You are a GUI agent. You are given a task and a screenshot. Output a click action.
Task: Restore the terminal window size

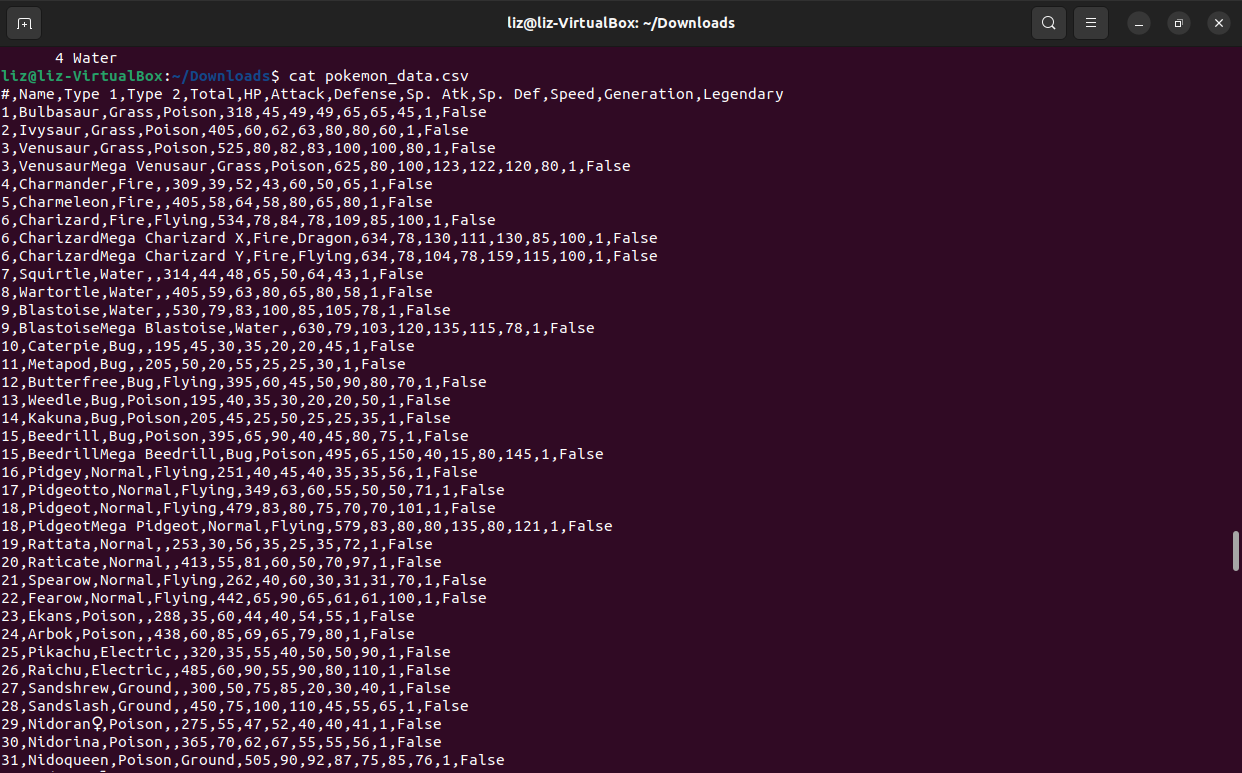1178,22
